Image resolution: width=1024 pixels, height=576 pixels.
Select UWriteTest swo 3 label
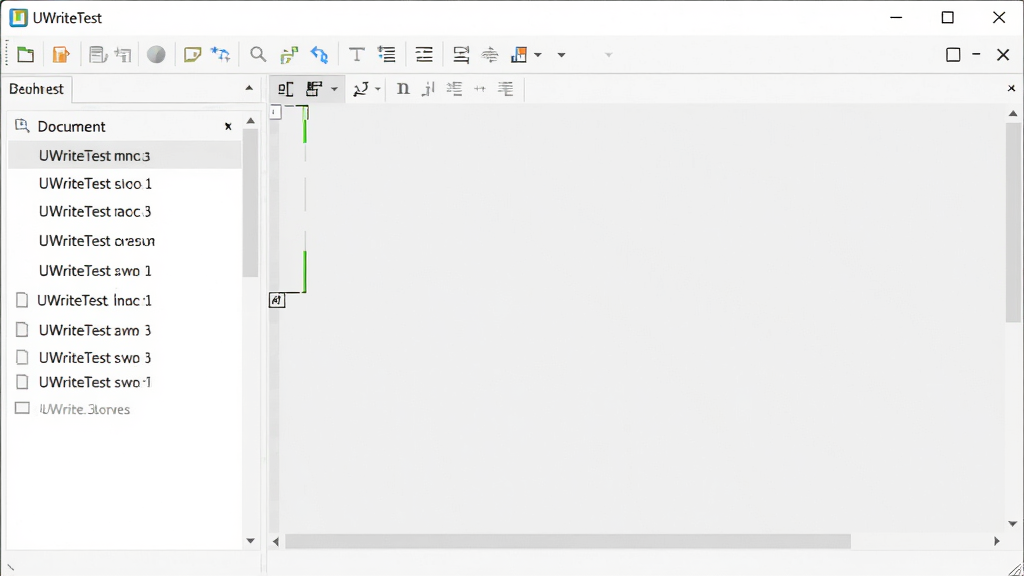(x=95, y=358)
